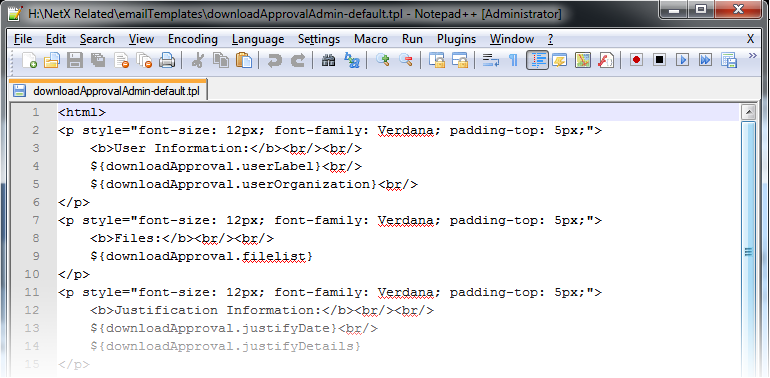The width and height of the screenshot is (770, 378).
Task: Click the Start macro recording red dot
Action: [636, 60]
